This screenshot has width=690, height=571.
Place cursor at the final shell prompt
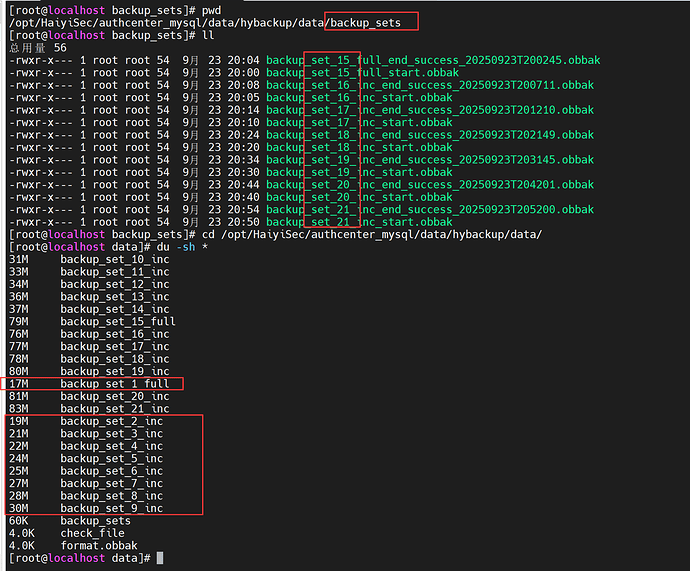pos(160,558)
